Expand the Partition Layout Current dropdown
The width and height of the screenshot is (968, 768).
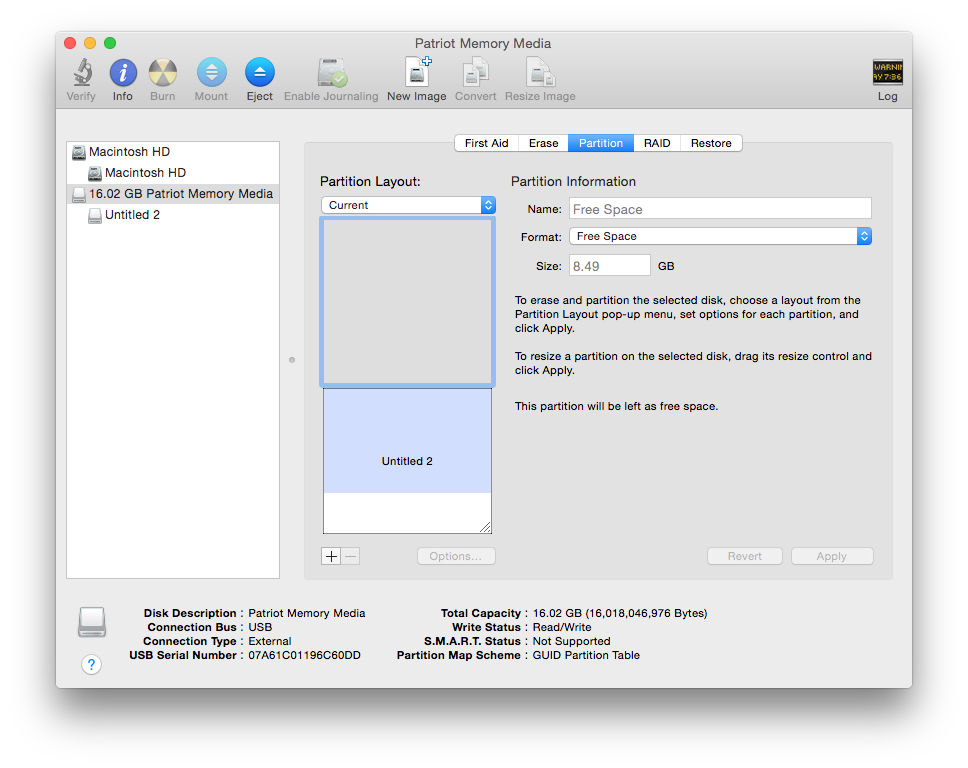pyautogui.click(x=408, y=205)
